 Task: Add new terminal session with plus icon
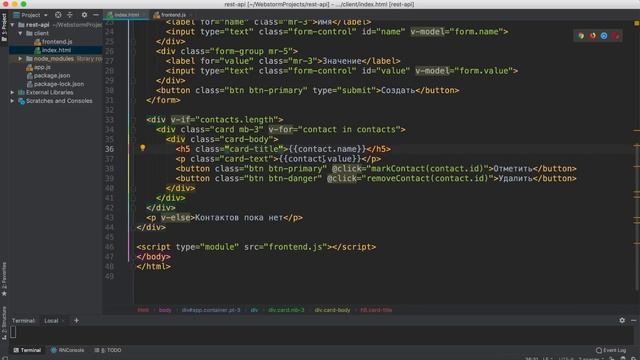(x=76, y=320)
